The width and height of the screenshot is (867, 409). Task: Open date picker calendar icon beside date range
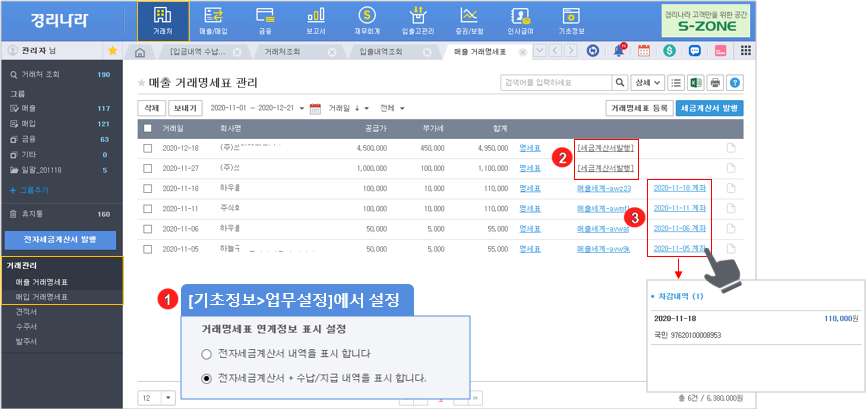coord(315,108)
